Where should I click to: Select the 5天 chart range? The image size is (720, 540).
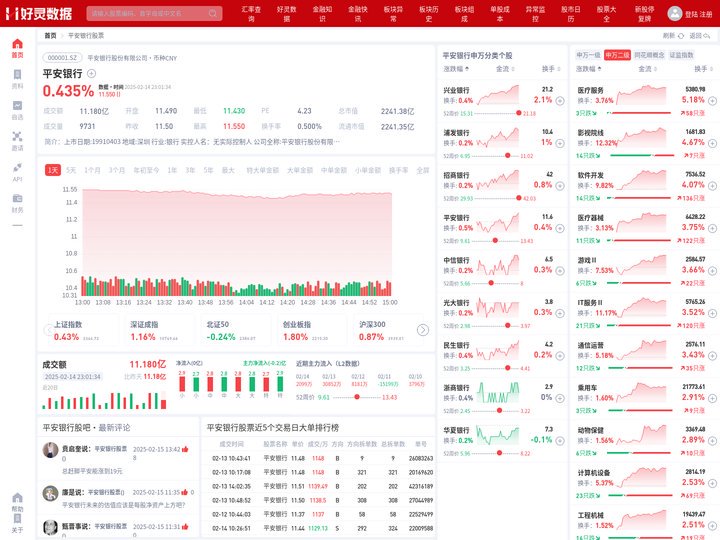(x=71, y=170)
